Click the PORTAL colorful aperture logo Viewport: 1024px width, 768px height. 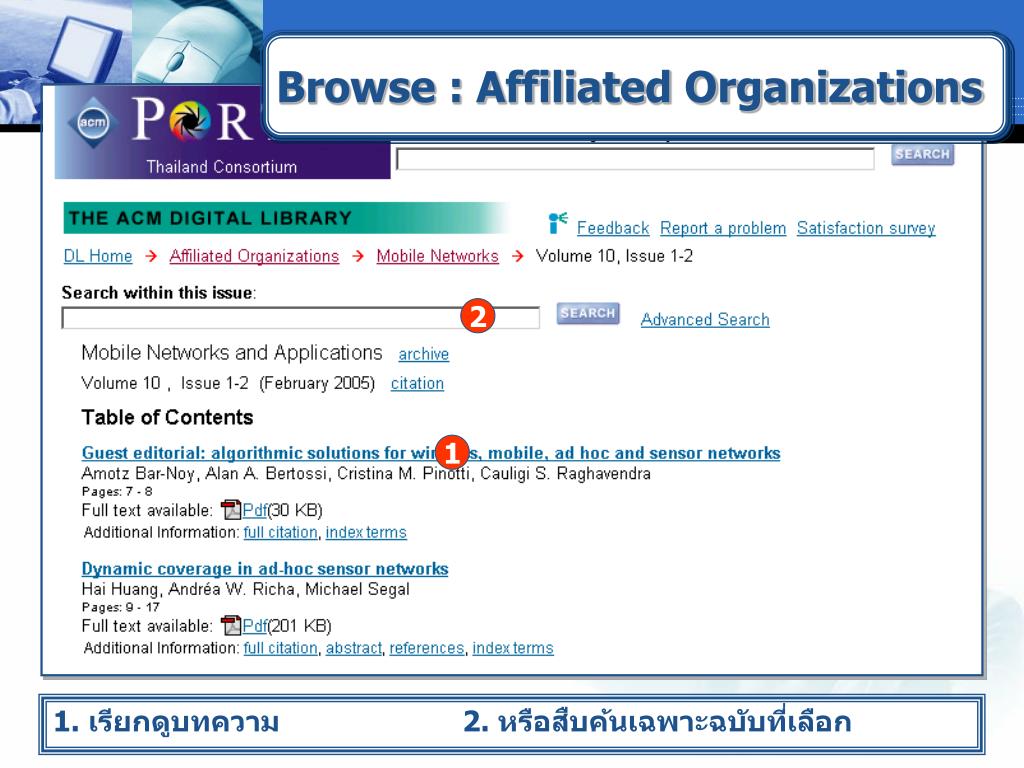[x=191, y=121]
